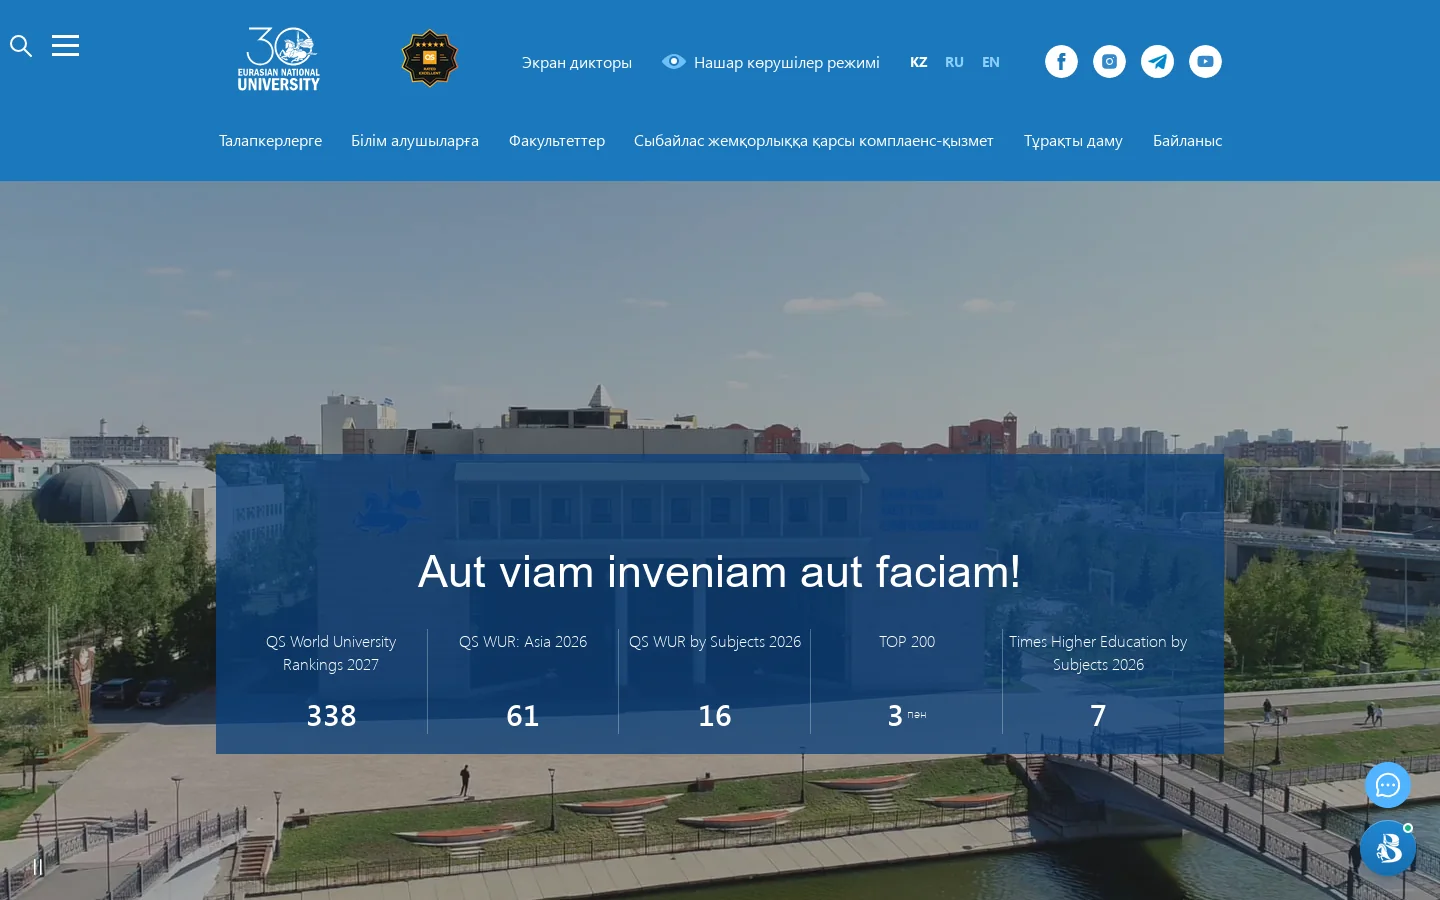The height and width of the screenshot is (900, 1440).
Task: Click TOP 200 ranking label
Action: click(907, 642)
